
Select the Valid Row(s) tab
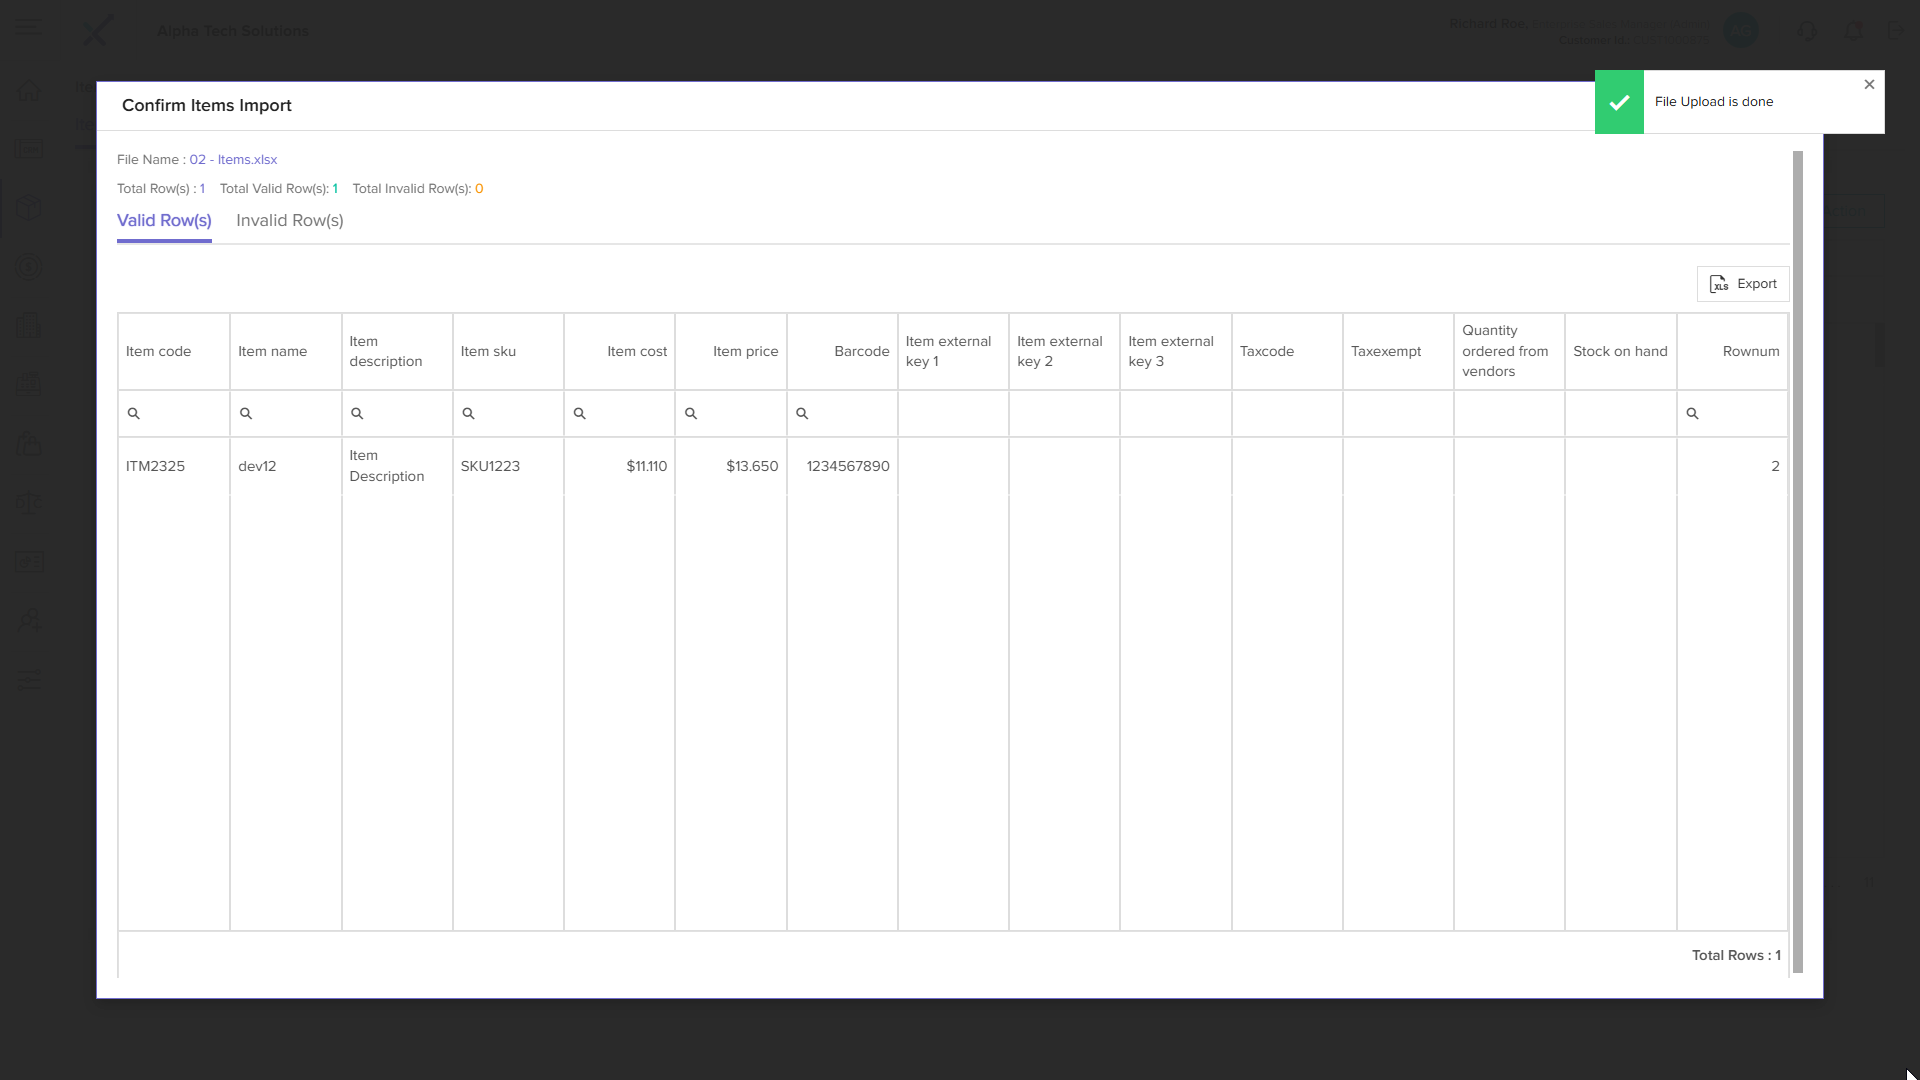click(x=164, y=221)
